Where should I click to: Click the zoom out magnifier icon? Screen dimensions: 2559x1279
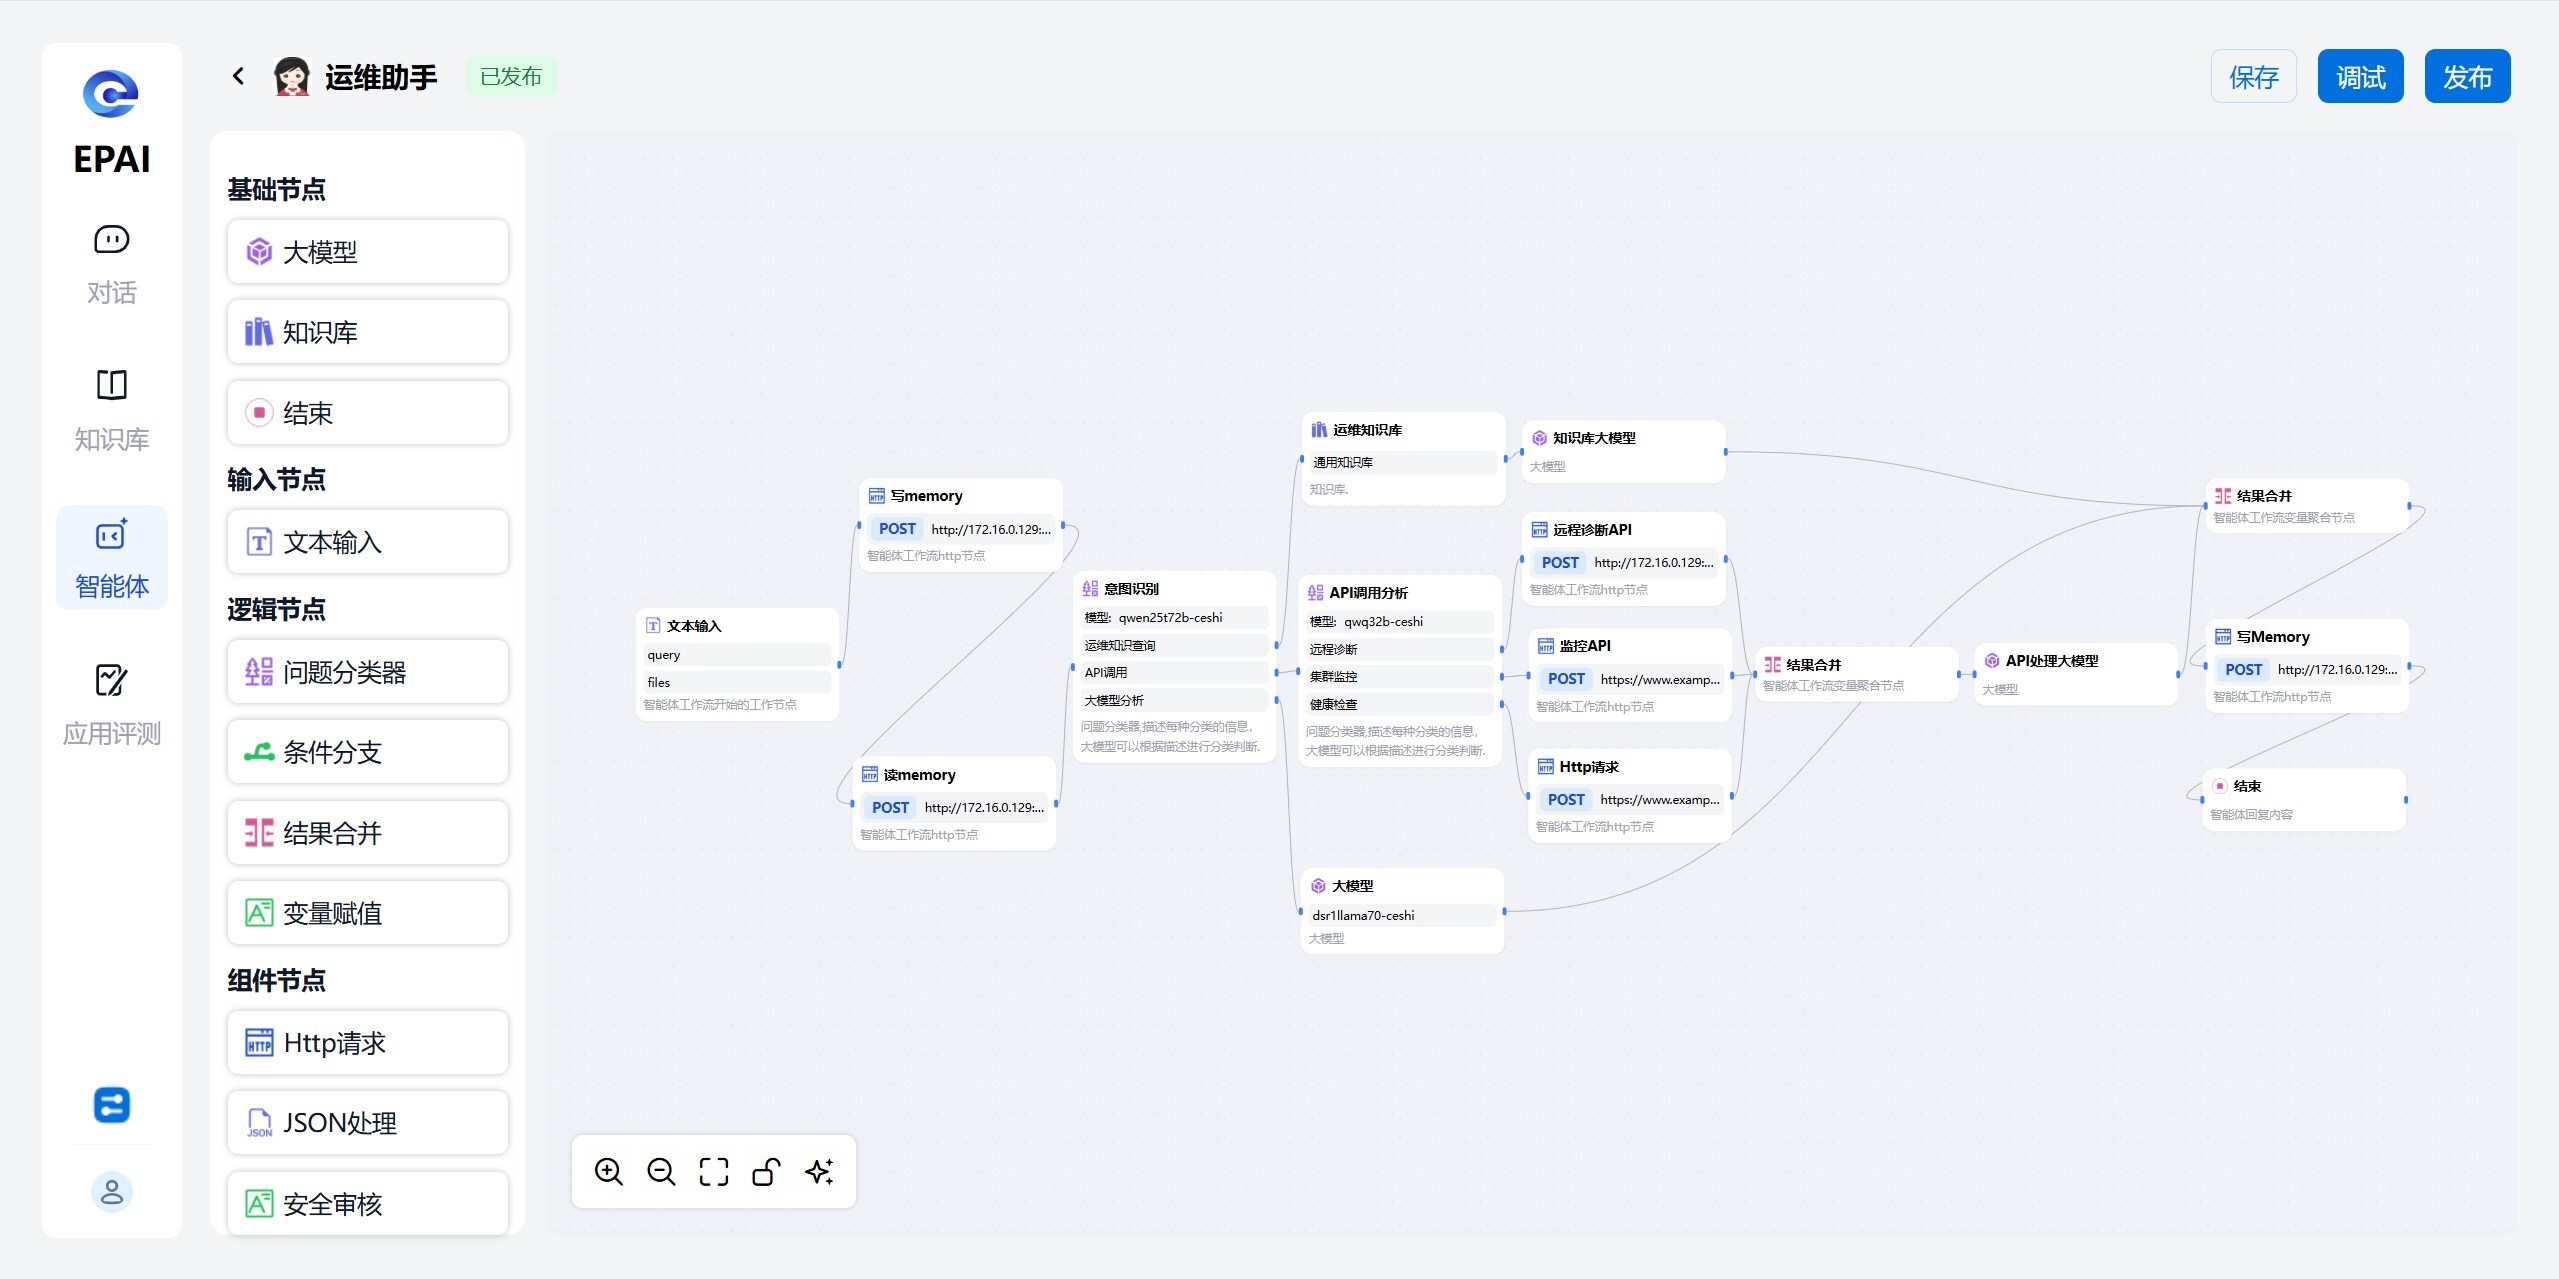click(x=661, y=1171)
